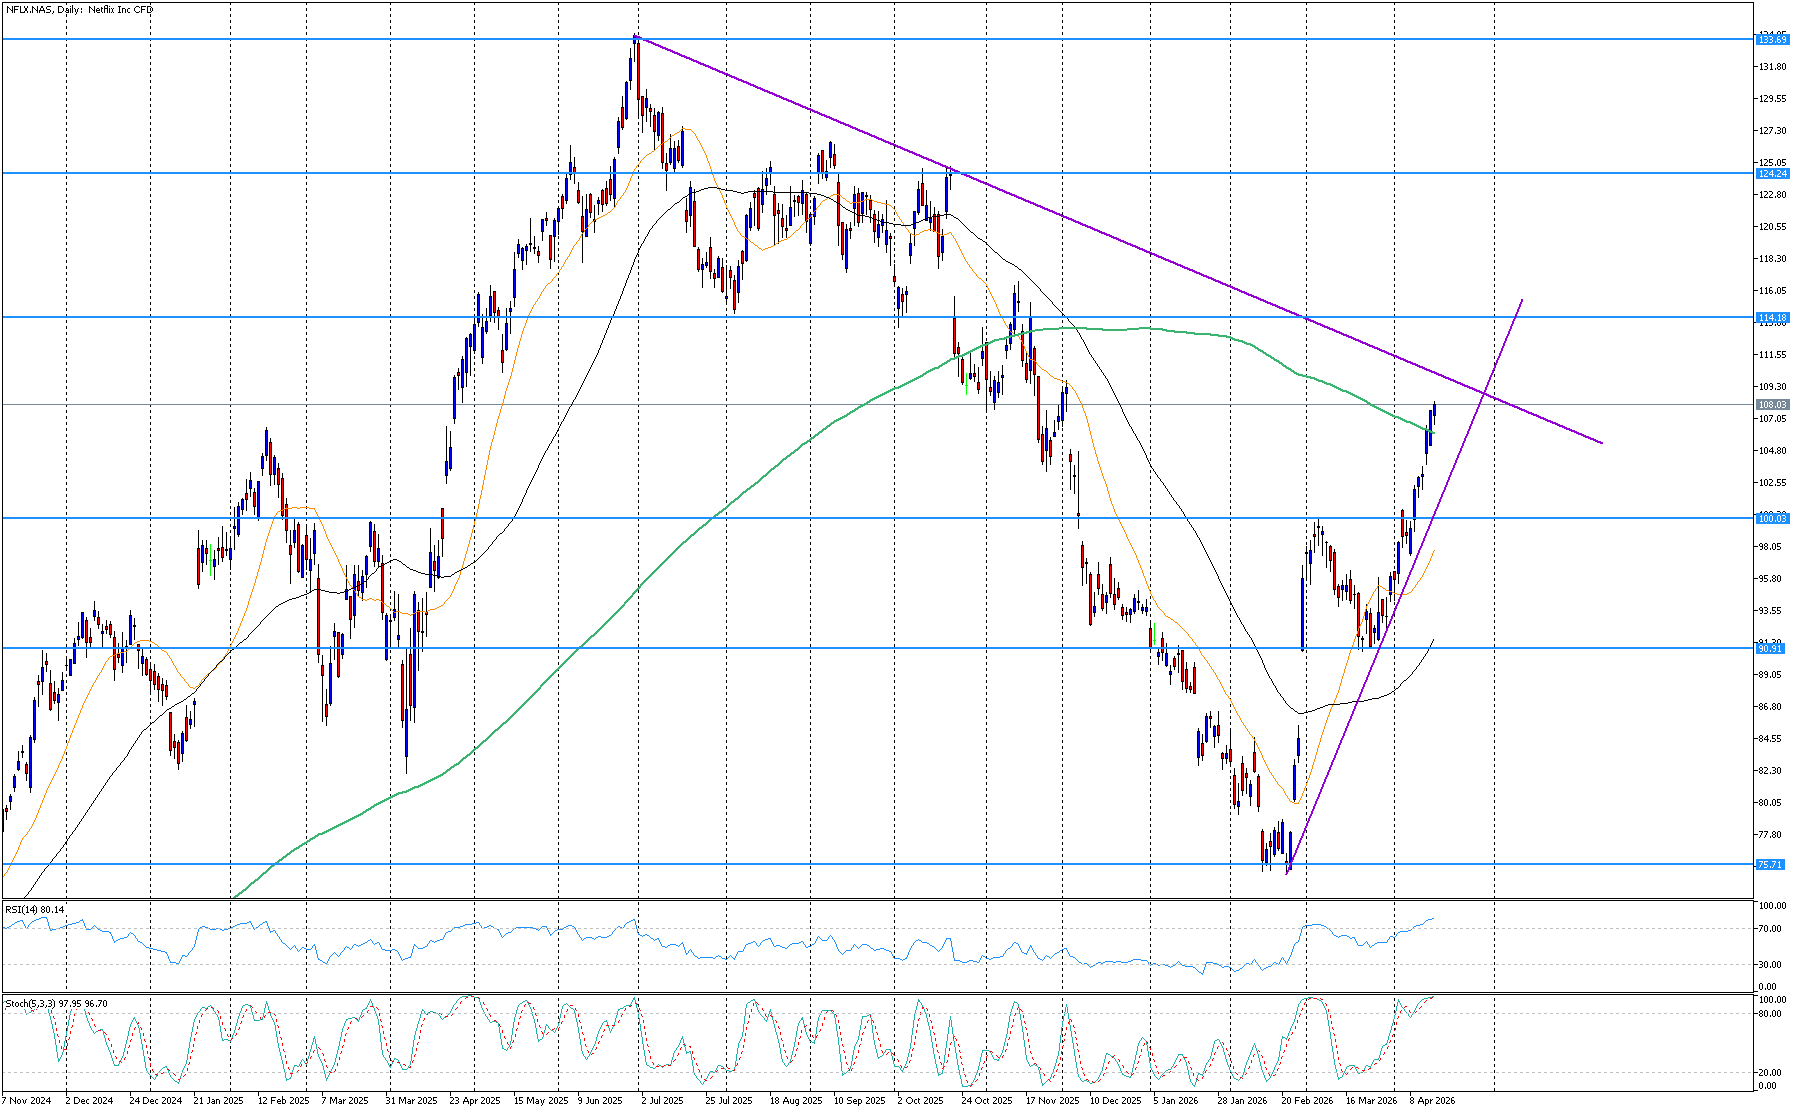Viewport: 1801px width, 1112px height.
Task: Click the top end of ascending purple trendline
Action: (x=1522, y=300)
